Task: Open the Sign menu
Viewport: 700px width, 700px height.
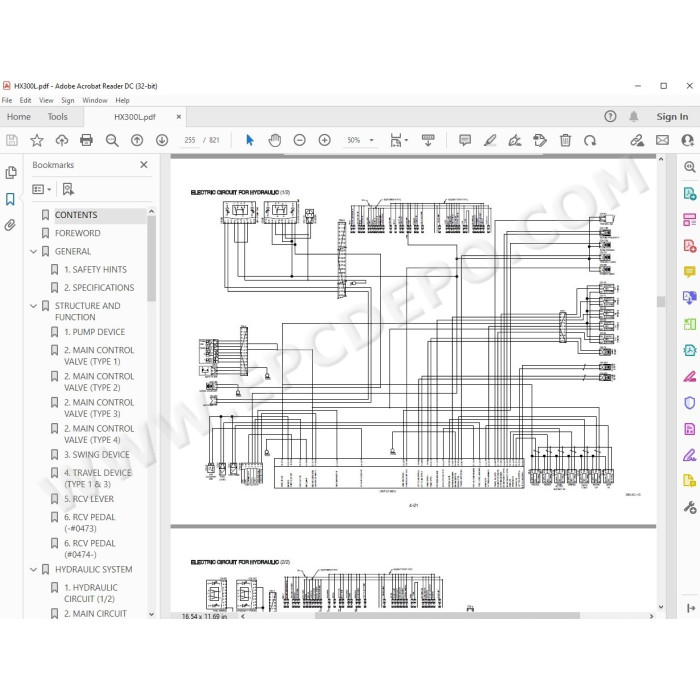Action: tap(68, 100)
